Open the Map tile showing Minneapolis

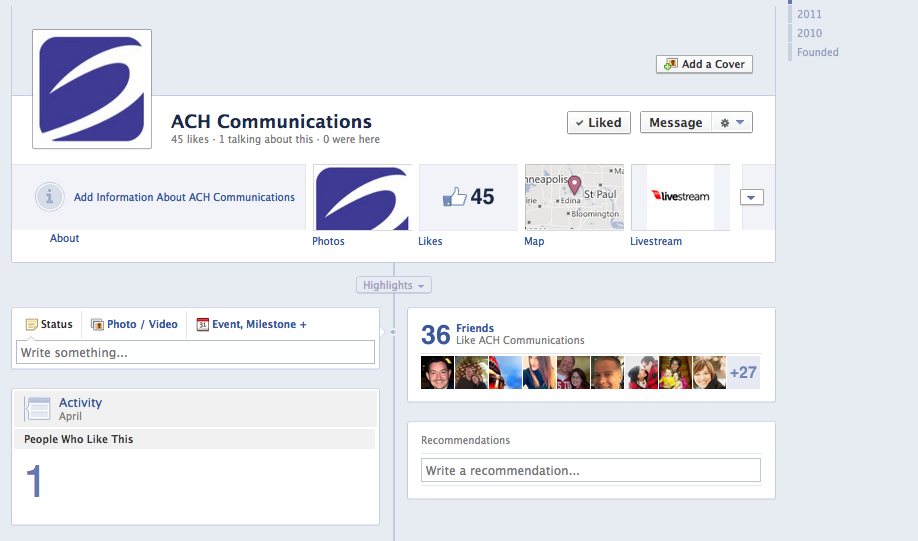574,197
